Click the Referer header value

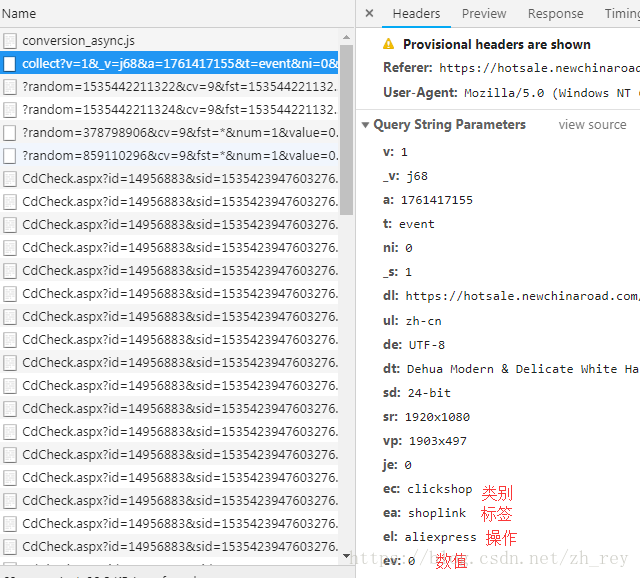click(x=539, y=68)
